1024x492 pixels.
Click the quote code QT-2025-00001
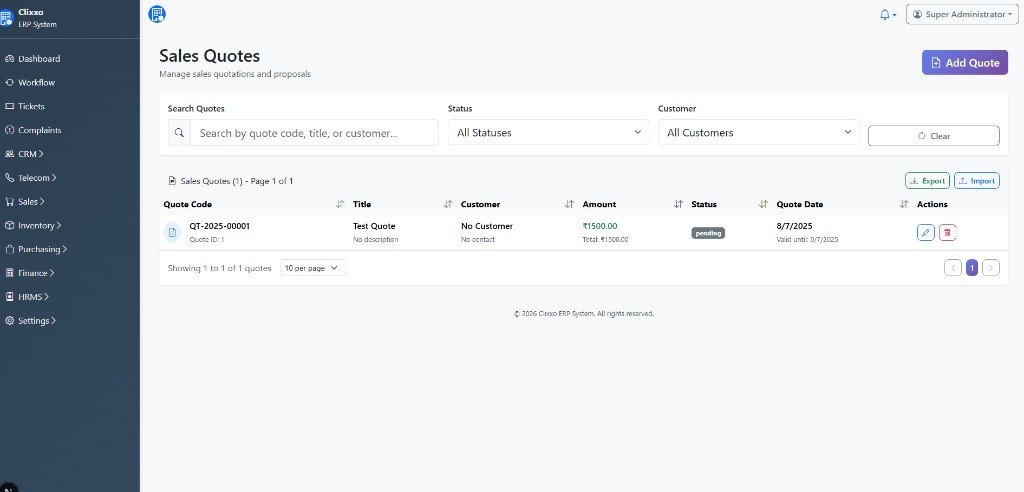[219, 226]
